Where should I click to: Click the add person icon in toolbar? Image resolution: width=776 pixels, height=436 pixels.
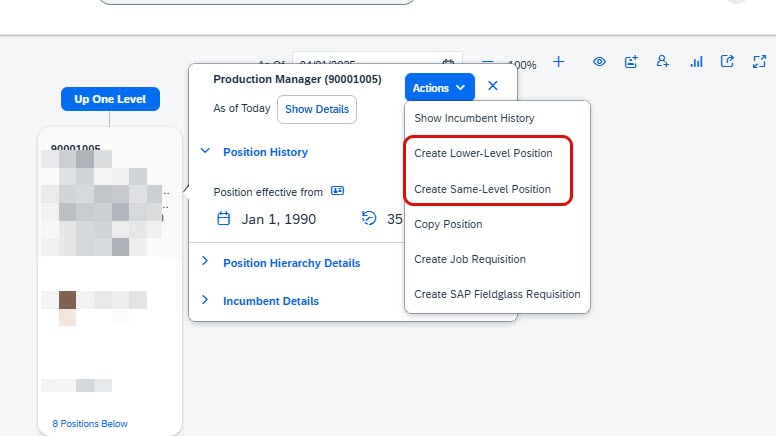click(x=663, y=61)
